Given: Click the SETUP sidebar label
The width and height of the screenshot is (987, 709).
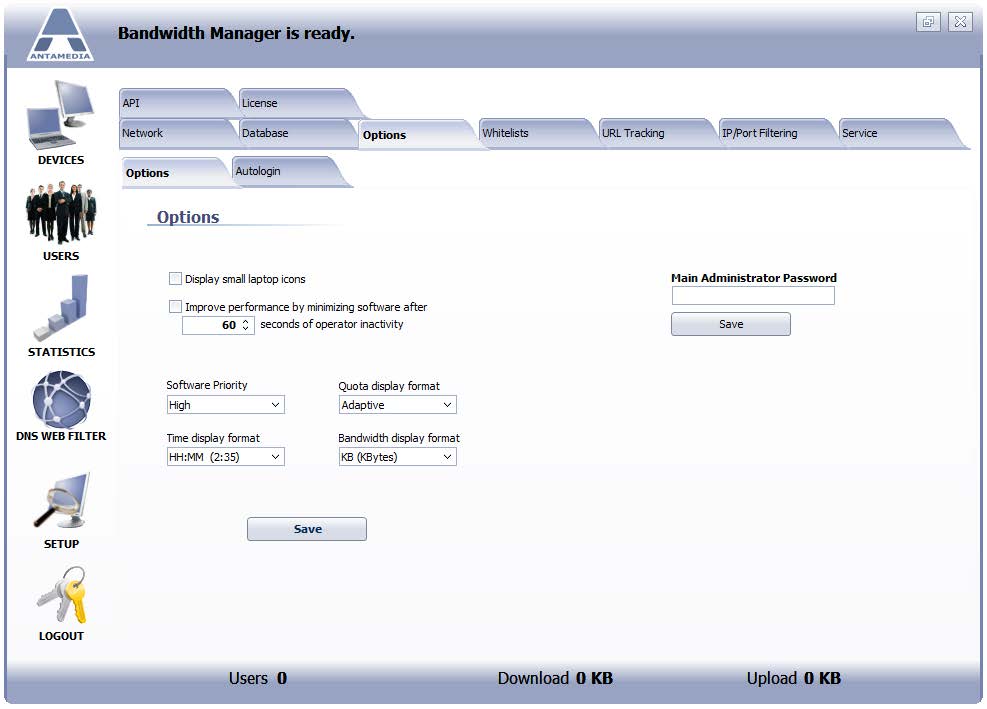Looking at the screenshot, I should (61, 544).
